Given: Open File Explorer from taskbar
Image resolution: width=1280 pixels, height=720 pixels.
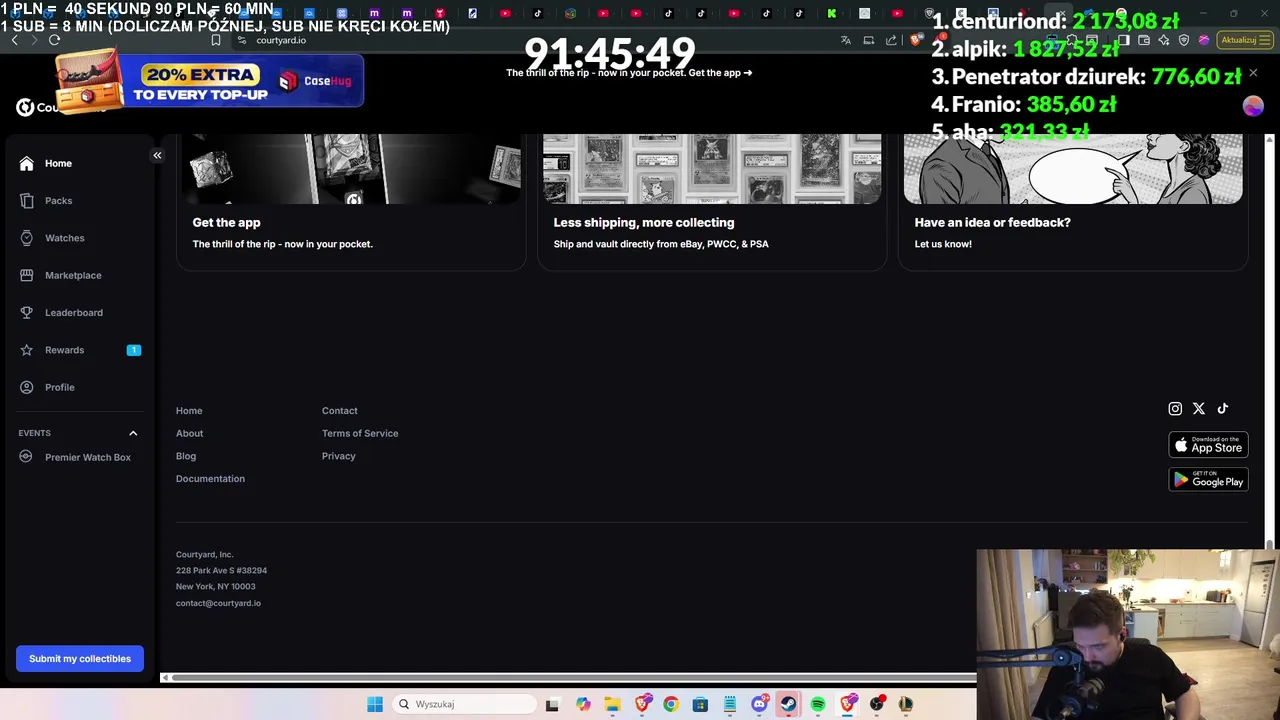Looking at the screenshot, I should click(x=612, y=704).
